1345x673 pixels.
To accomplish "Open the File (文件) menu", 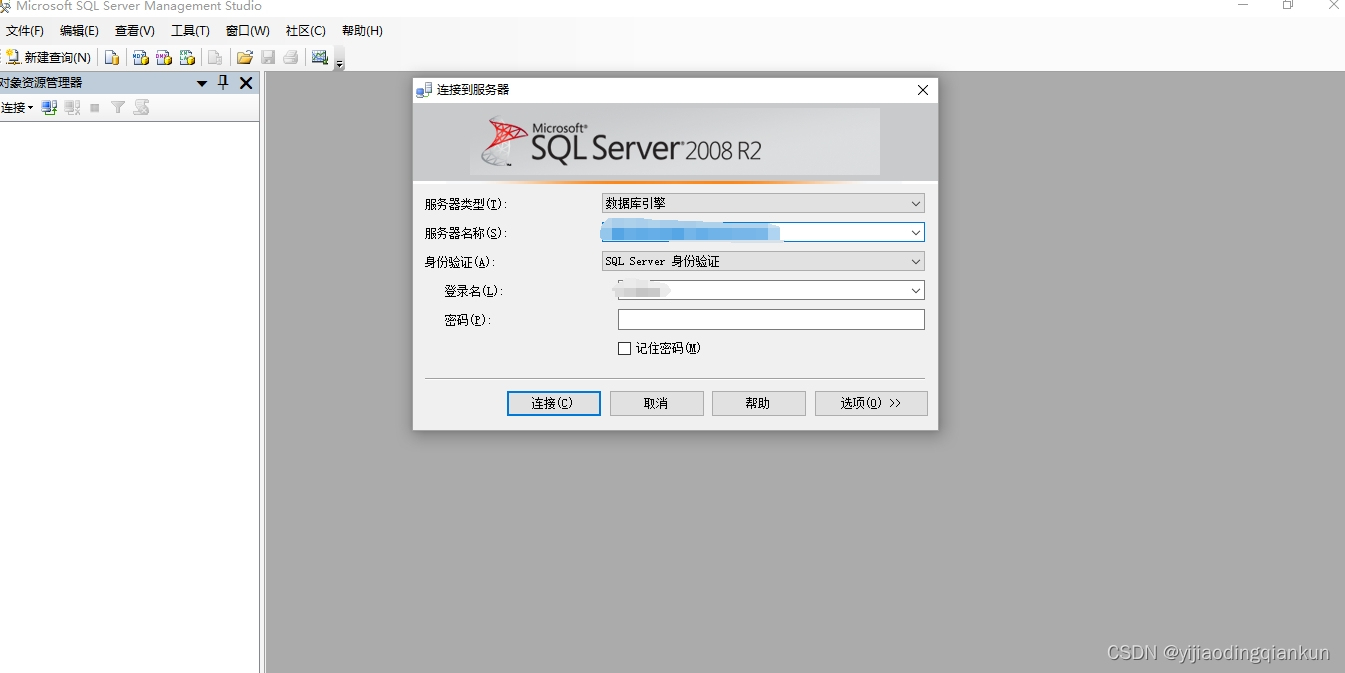I will tap(25, 31).
